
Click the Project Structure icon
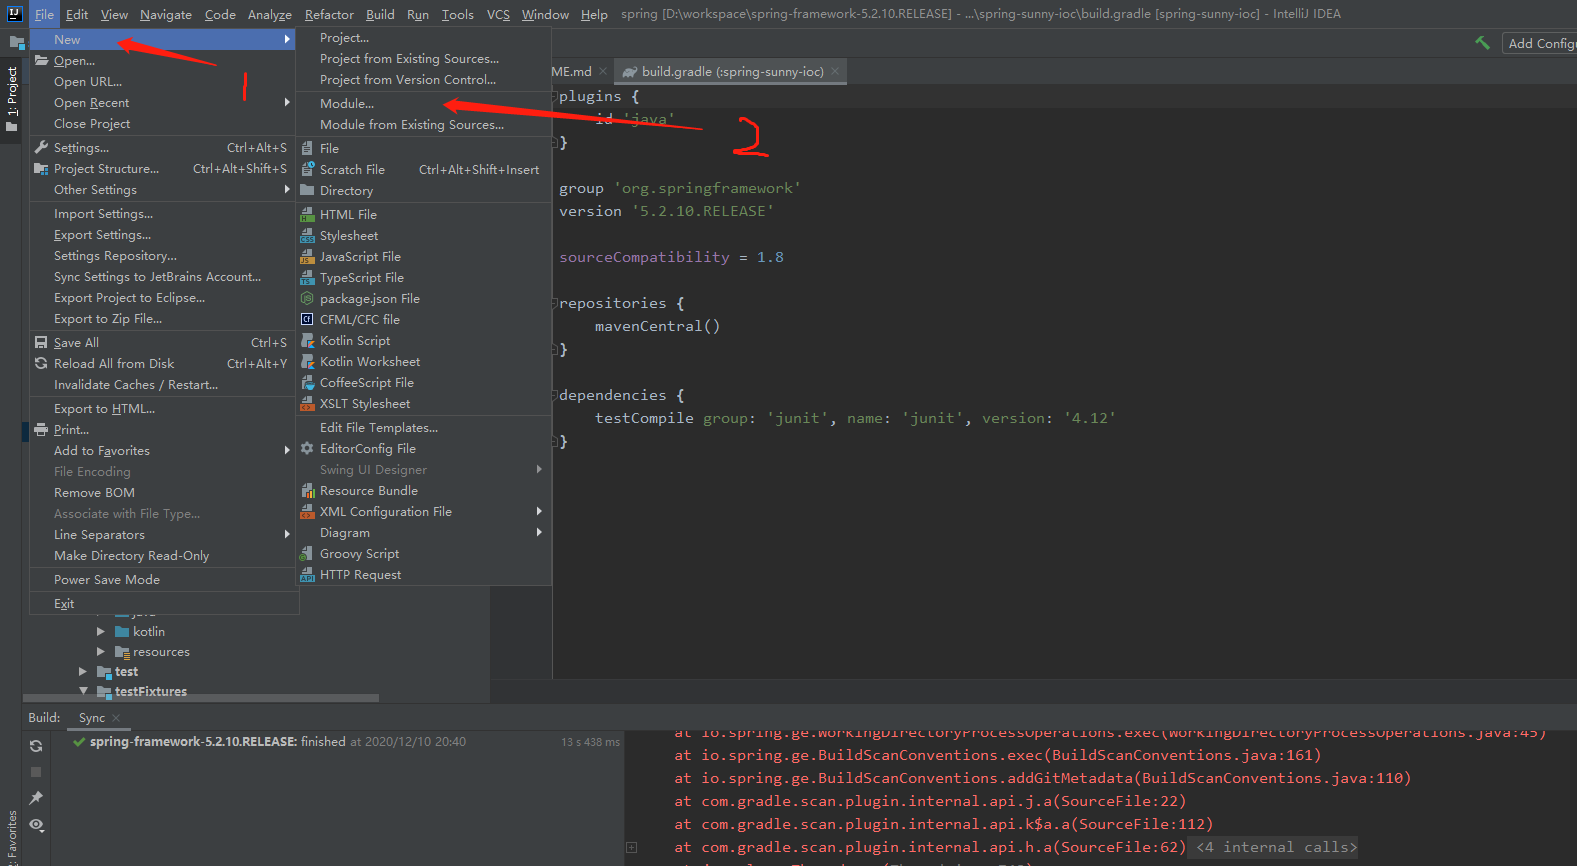coord(41,169)
